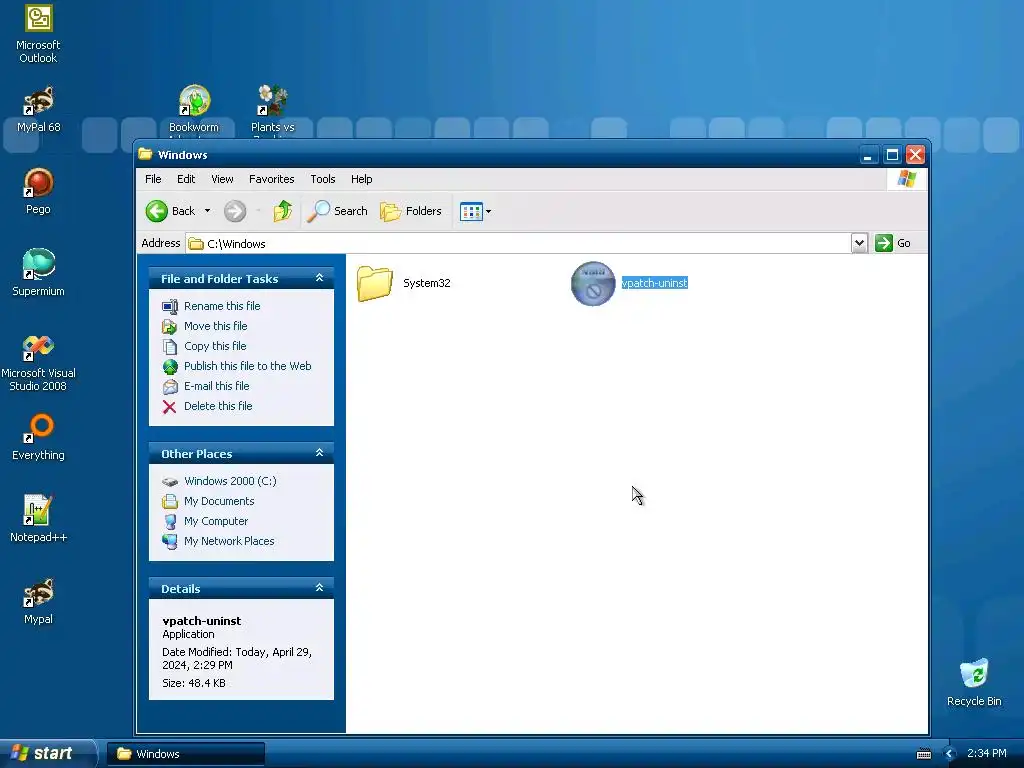Select the Everything desktop shortcut
Image resolution: width=1024 pixels, height=768 pixels.
coord(38,438)
